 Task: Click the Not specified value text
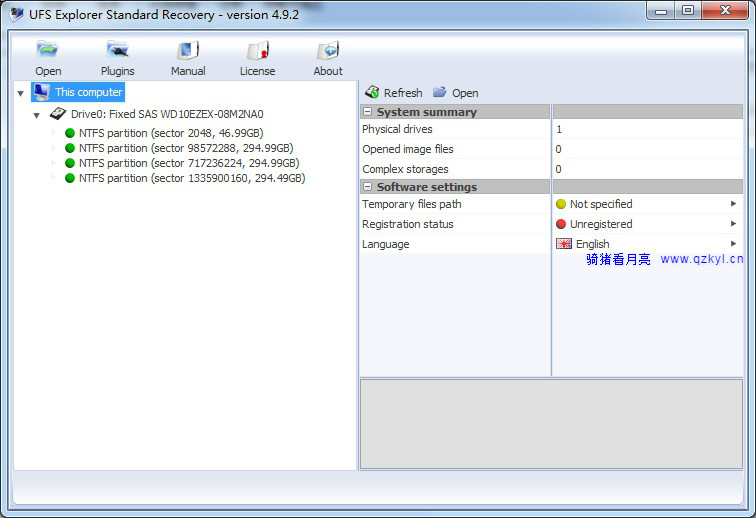tap(601, 204)
